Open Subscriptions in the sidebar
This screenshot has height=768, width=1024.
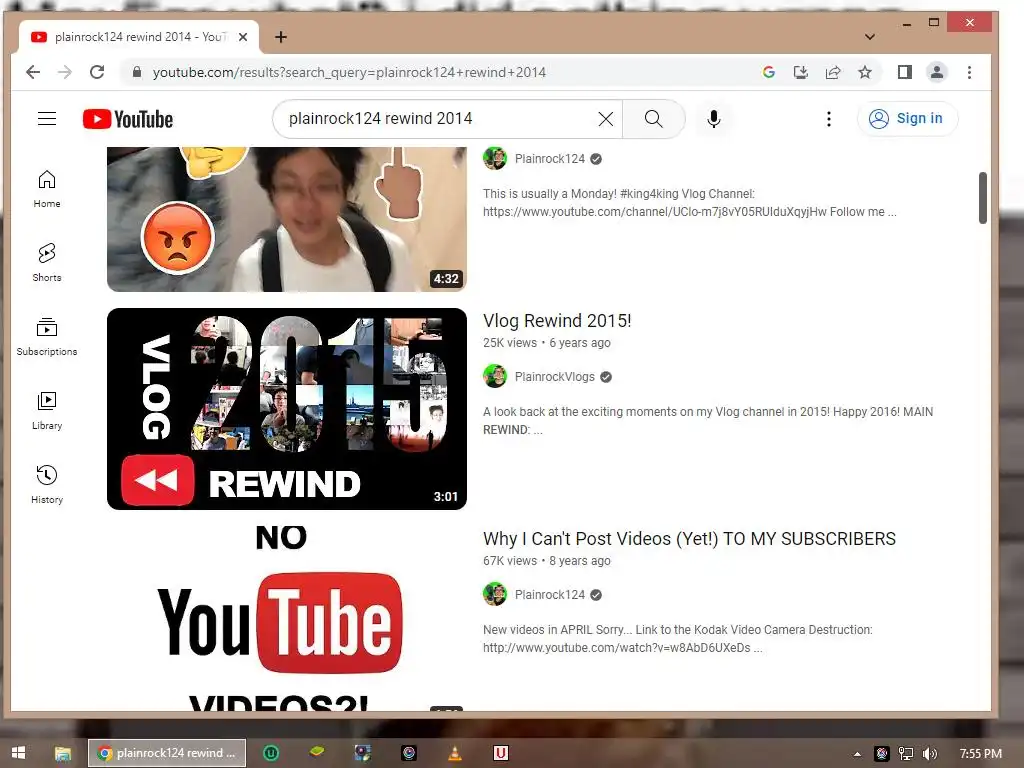tap(47, 336)
